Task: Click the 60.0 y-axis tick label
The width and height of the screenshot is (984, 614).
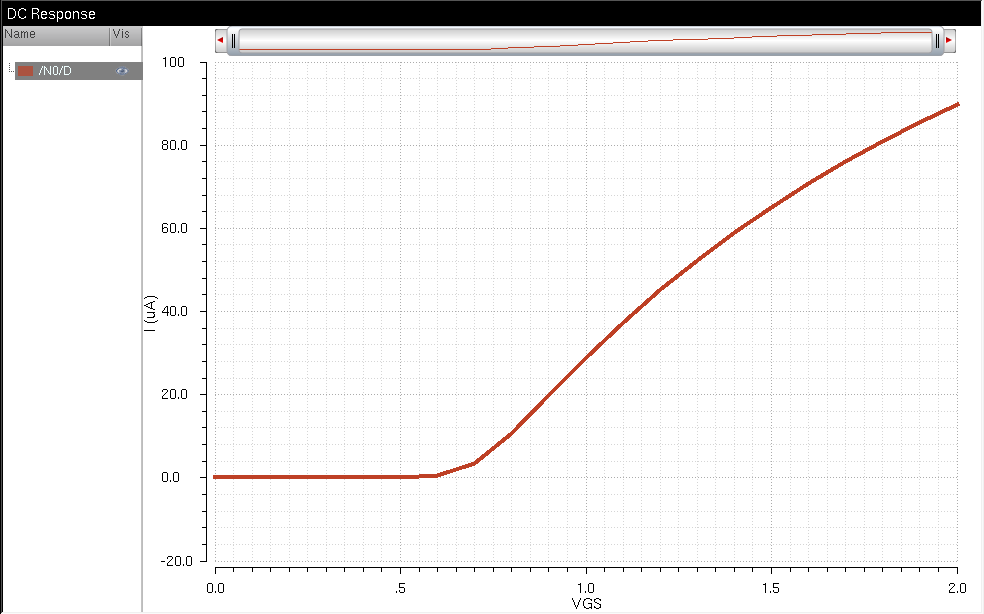Action: tap(174, 229)
